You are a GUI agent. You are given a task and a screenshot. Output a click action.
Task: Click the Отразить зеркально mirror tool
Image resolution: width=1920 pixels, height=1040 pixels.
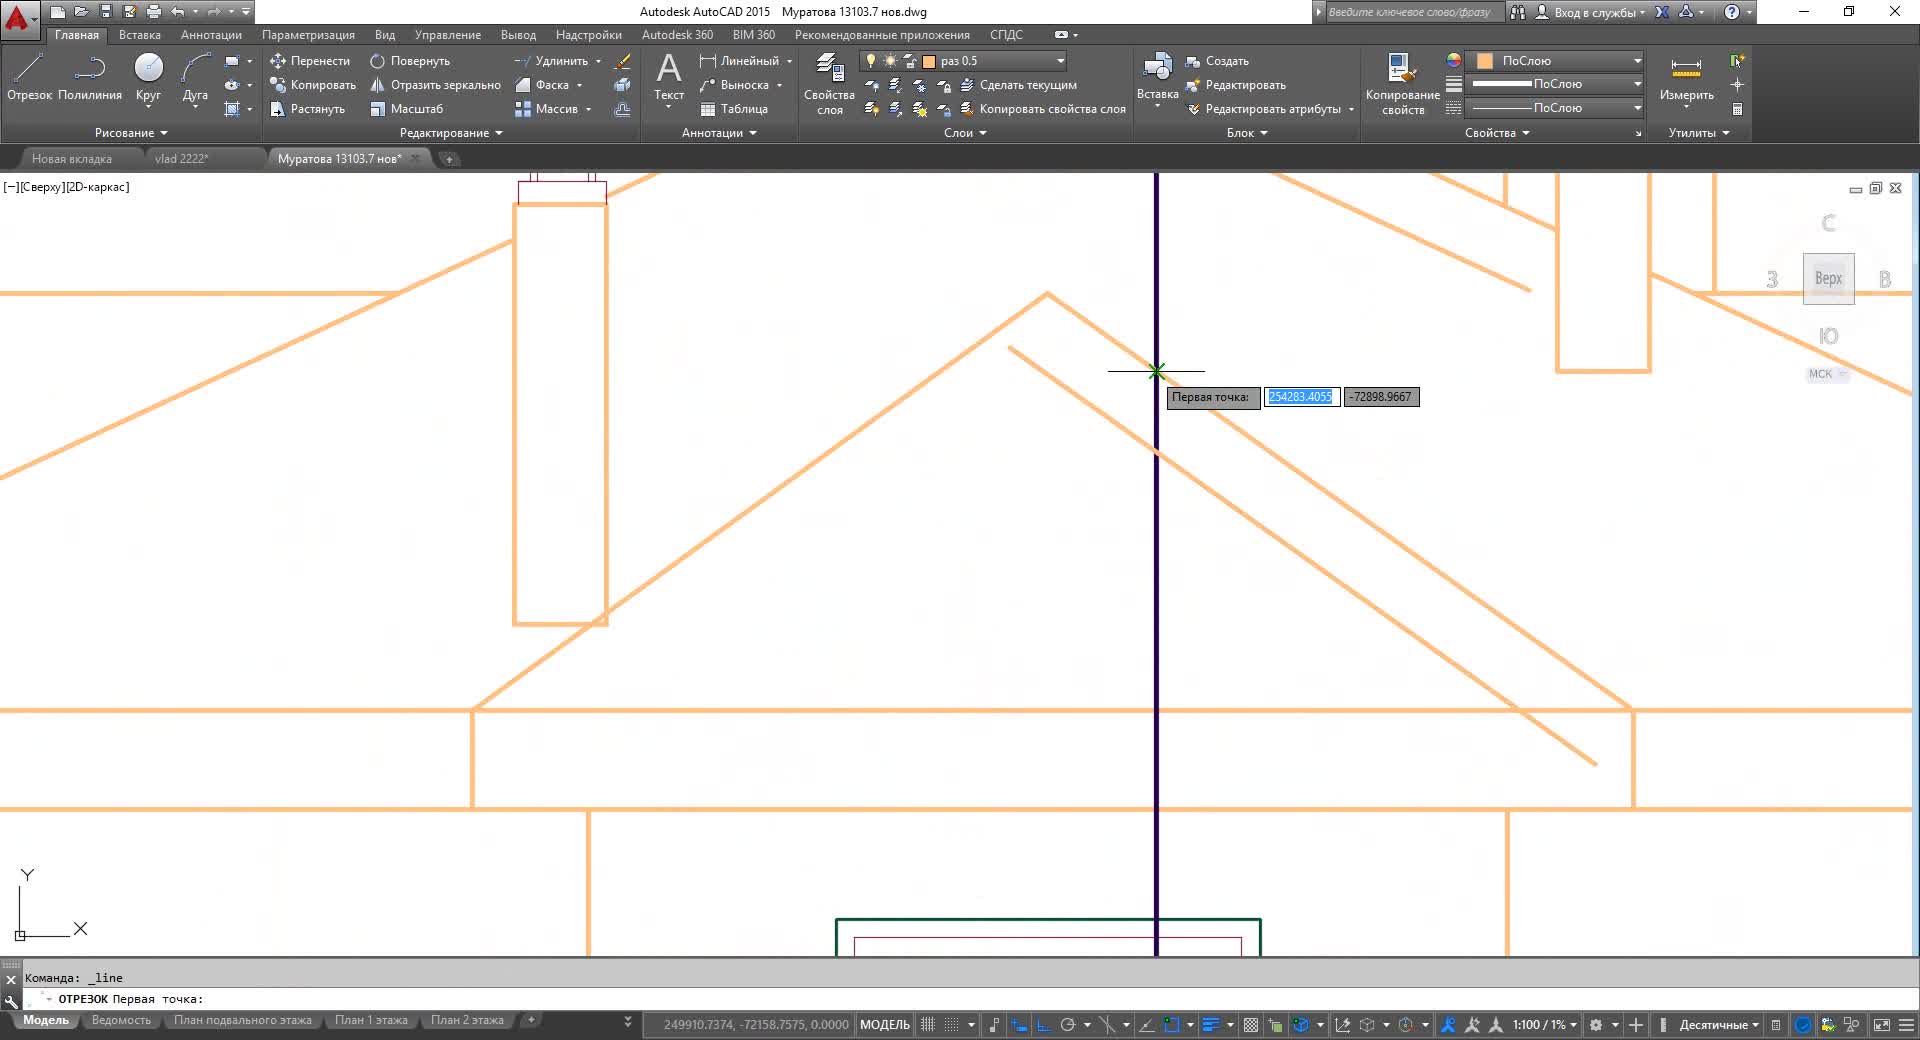(435, 85)
